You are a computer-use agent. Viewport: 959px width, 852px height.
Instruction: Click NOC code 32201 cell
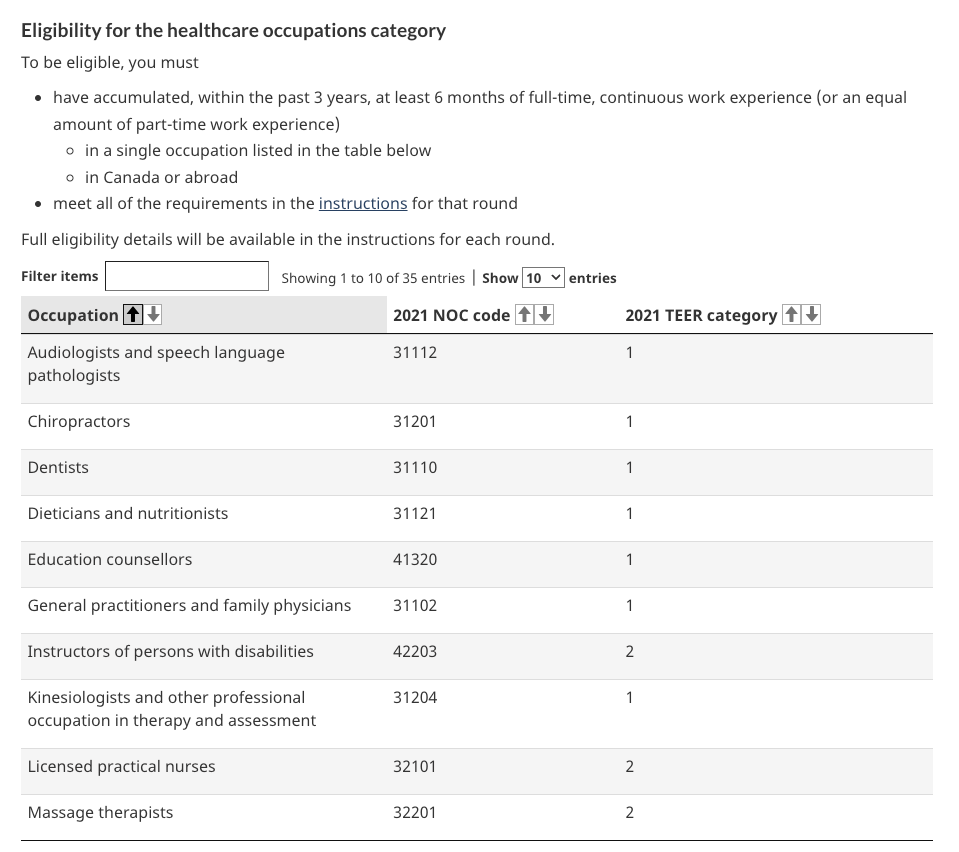point(415,812)
